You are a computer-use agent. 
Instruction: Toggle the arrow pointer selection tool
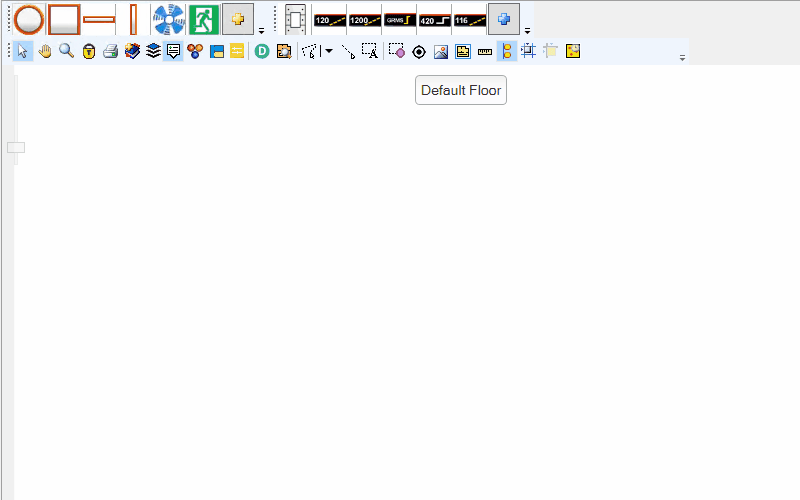tap(24, 51)
